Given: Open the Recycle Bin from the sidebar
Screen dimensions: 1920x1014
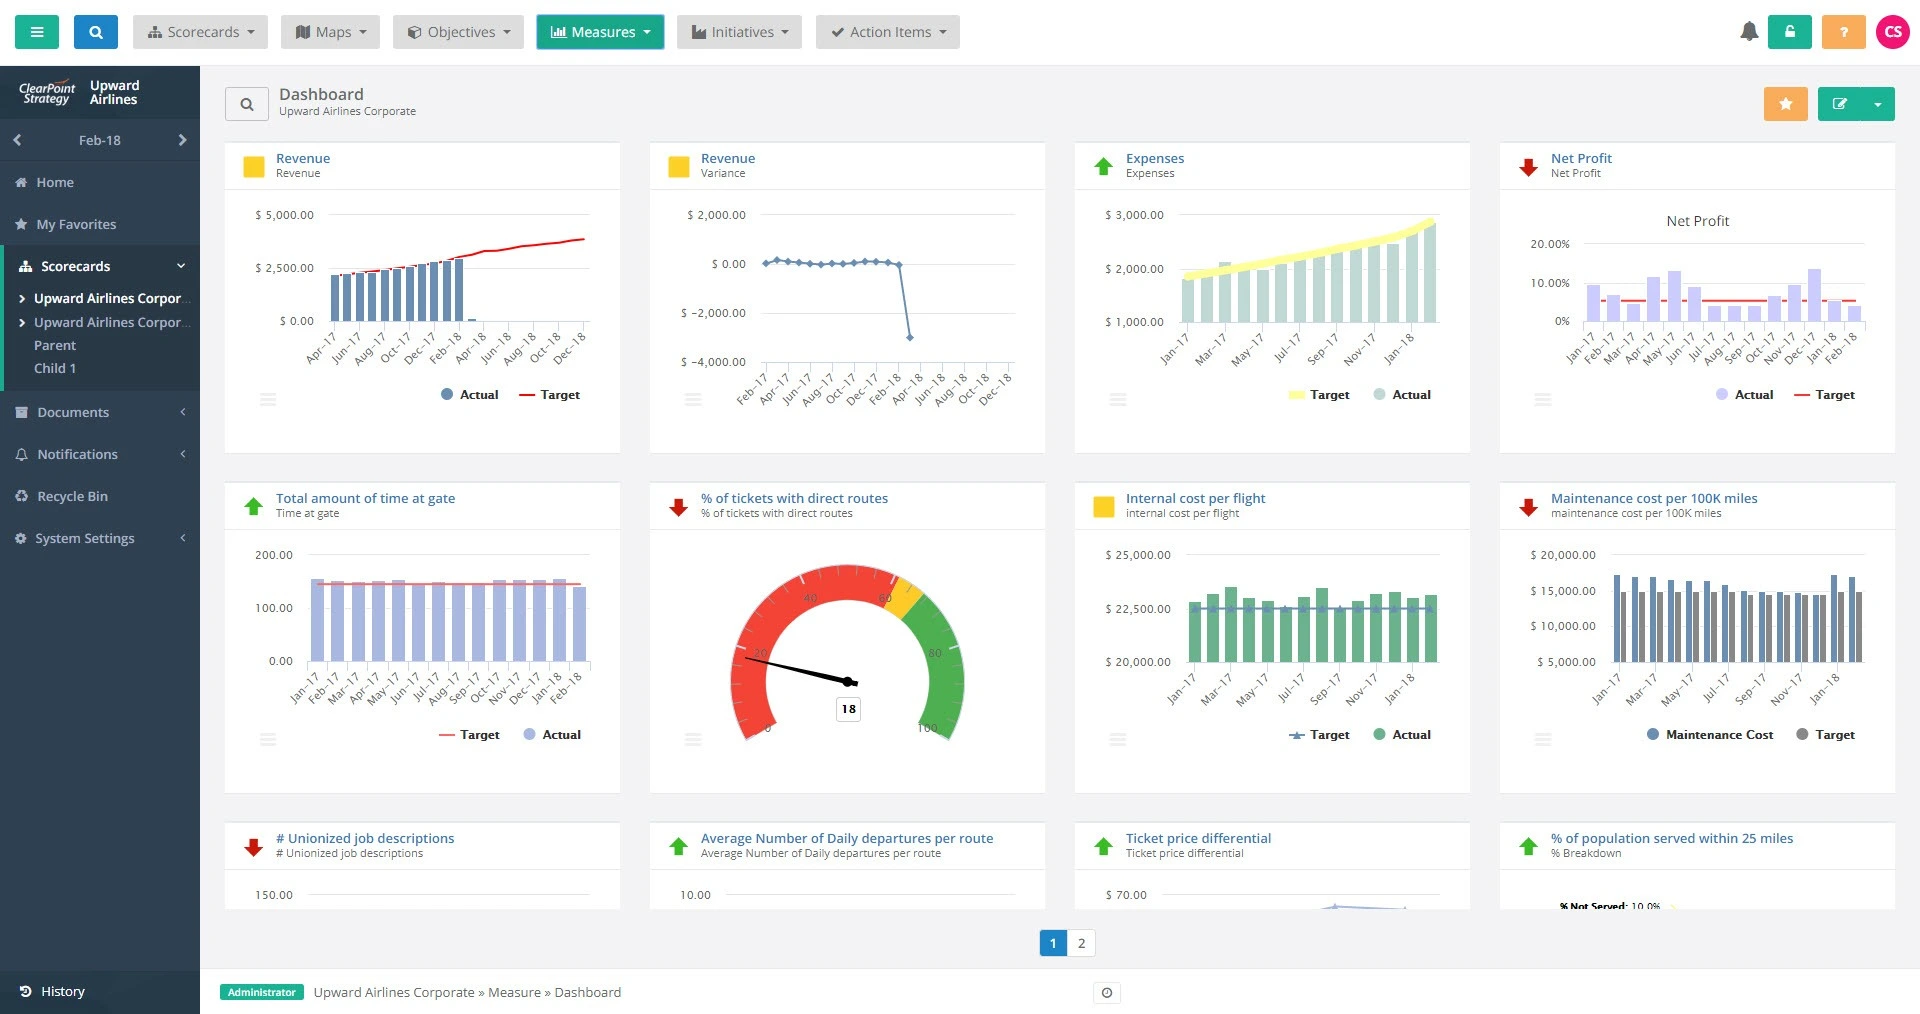Looking at the screenshot, I should click(x=72, y=495).
